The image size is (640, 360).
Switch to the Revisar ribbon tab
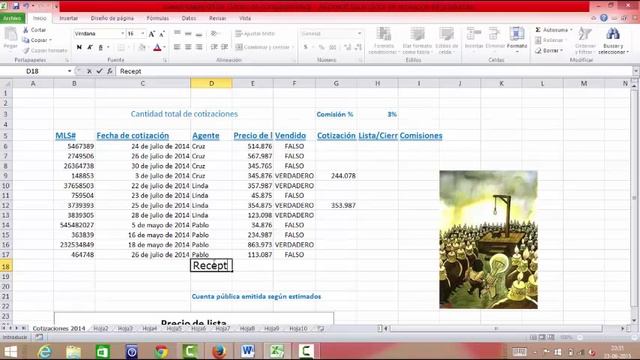tap(217, 18)
